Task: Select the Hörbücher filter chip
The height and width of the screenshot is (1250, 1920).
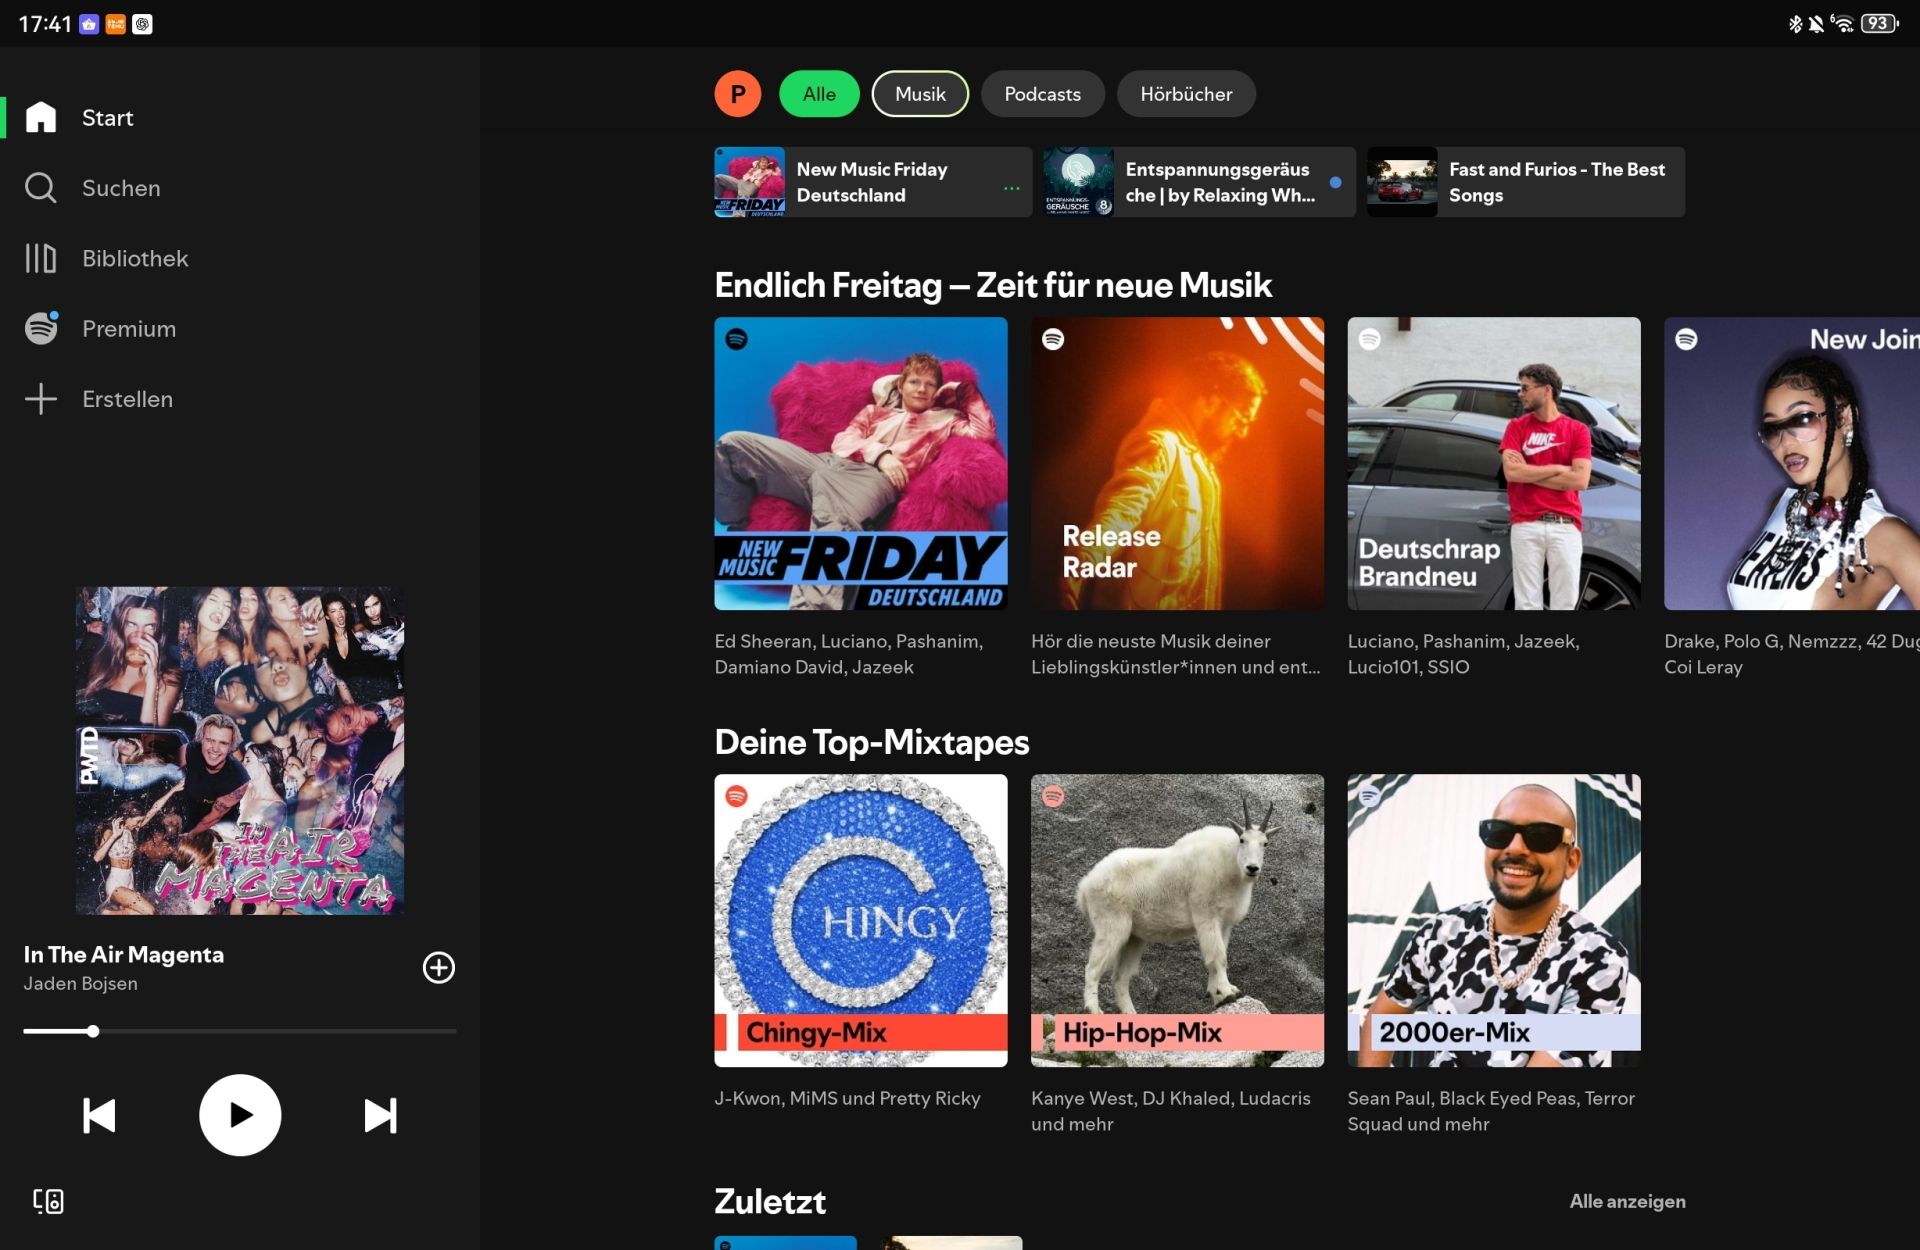Action: pyautogui.click(x=1186, y=94)
